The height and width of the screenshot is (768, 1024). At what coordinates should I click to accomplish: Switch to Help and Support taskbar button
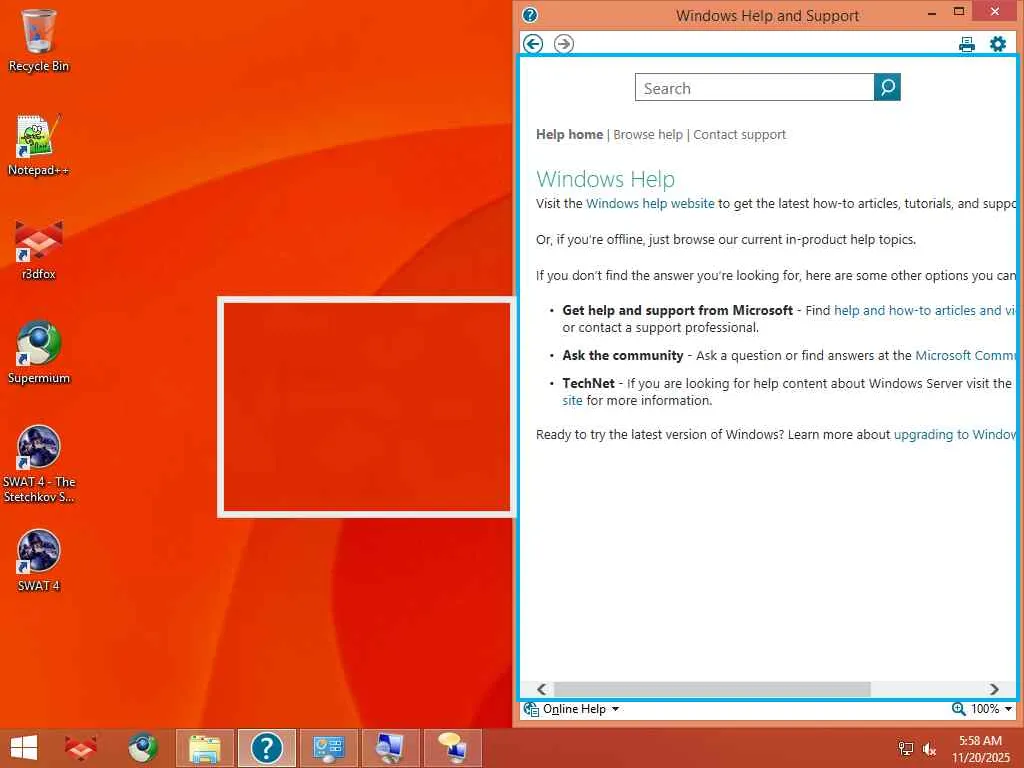coord(266,748)
